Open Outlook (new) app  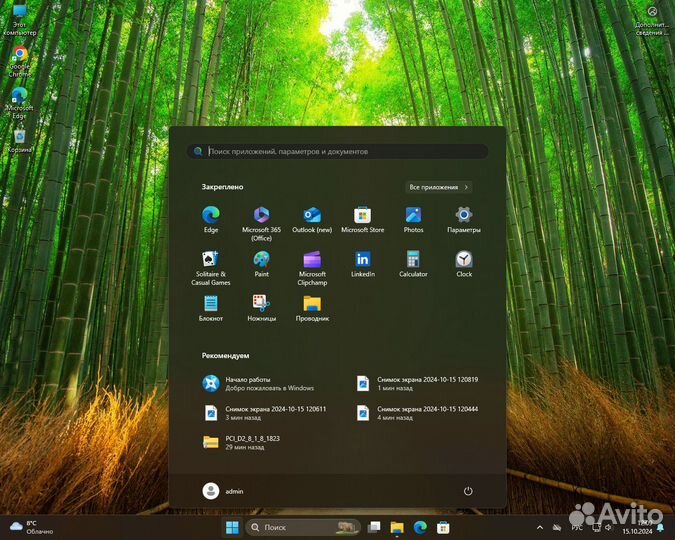pyautogui.click(x=312, y=219)
